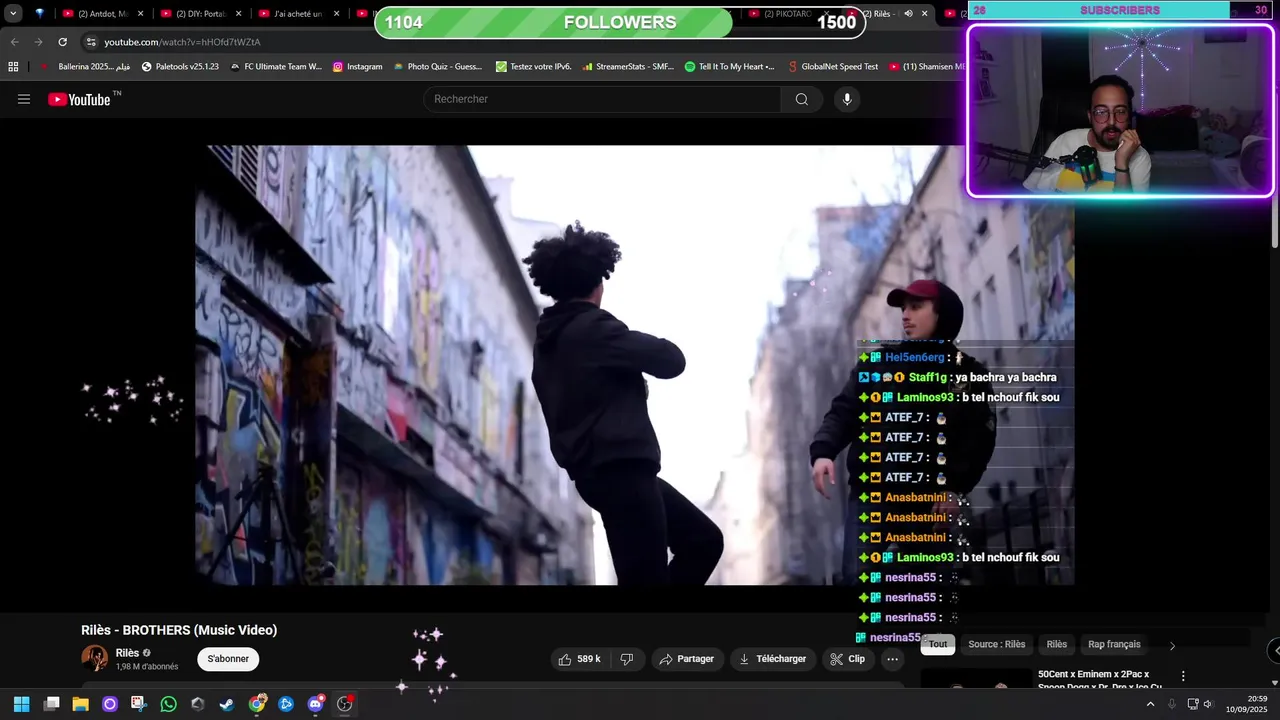Go forward in browser history
This screenshot has height=720, width=1280.
coord(38,42)
